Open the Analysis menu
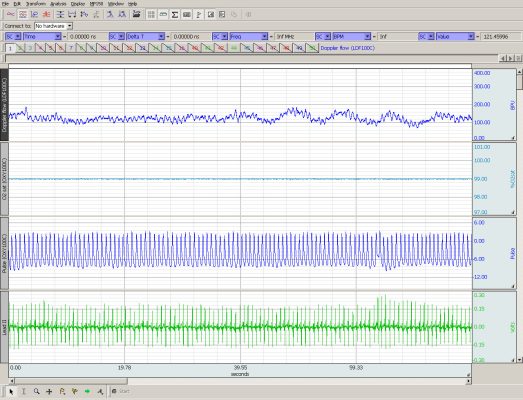 point(58,4)
